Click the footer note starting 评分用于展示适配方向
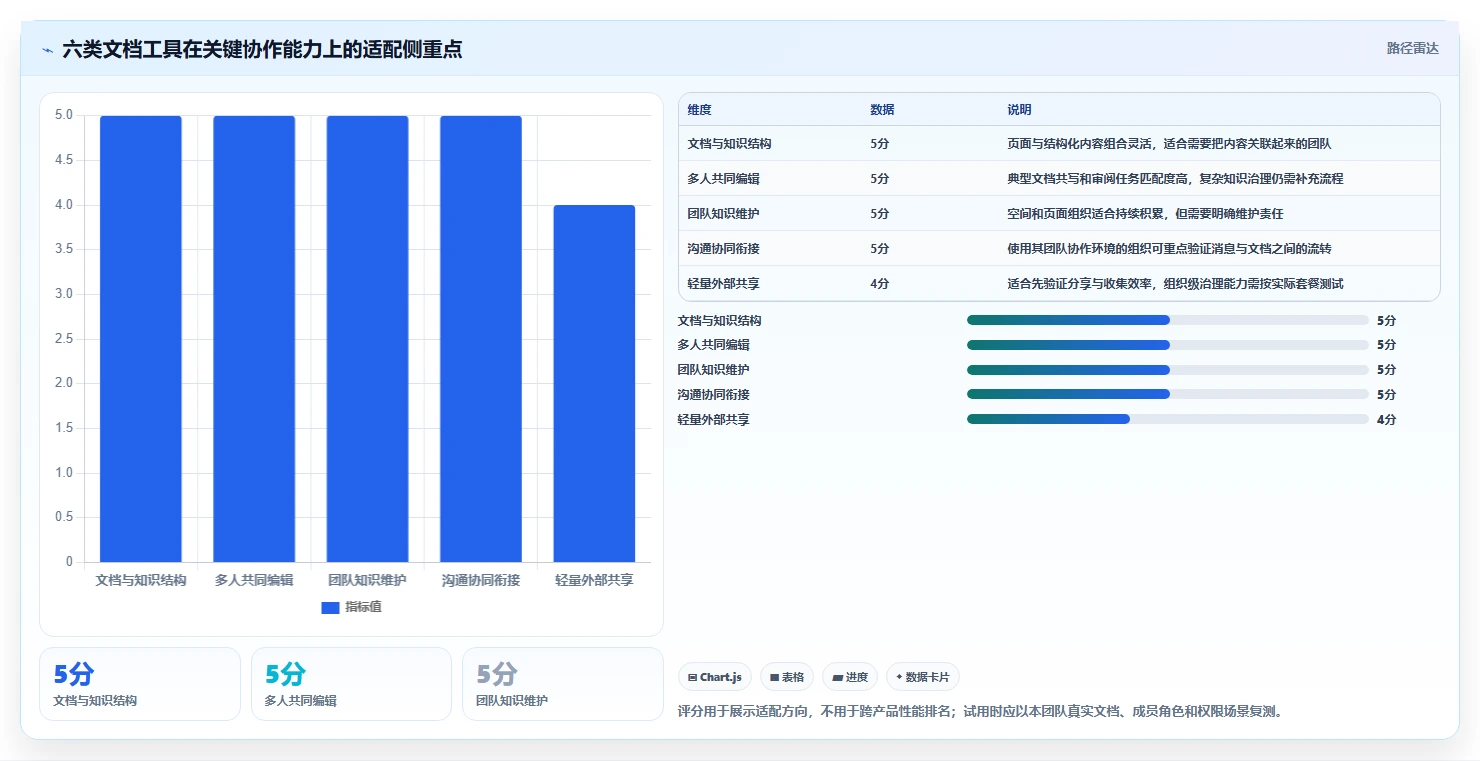The height and width of the screenshot is (761, 1480). click(x=980, y=712)
